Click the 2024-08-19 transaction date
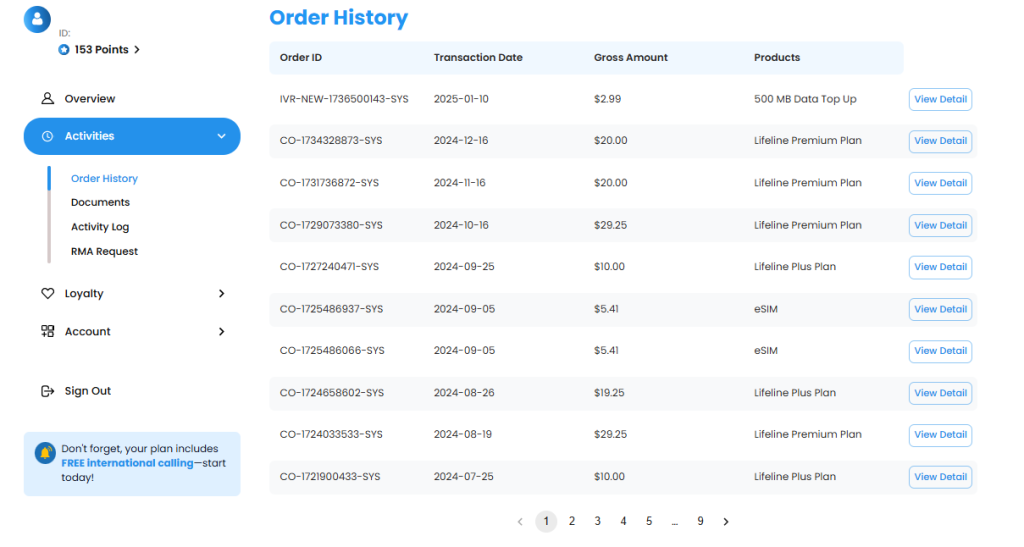The width and height of the screenshot is (1024, 547). point(463,435)
